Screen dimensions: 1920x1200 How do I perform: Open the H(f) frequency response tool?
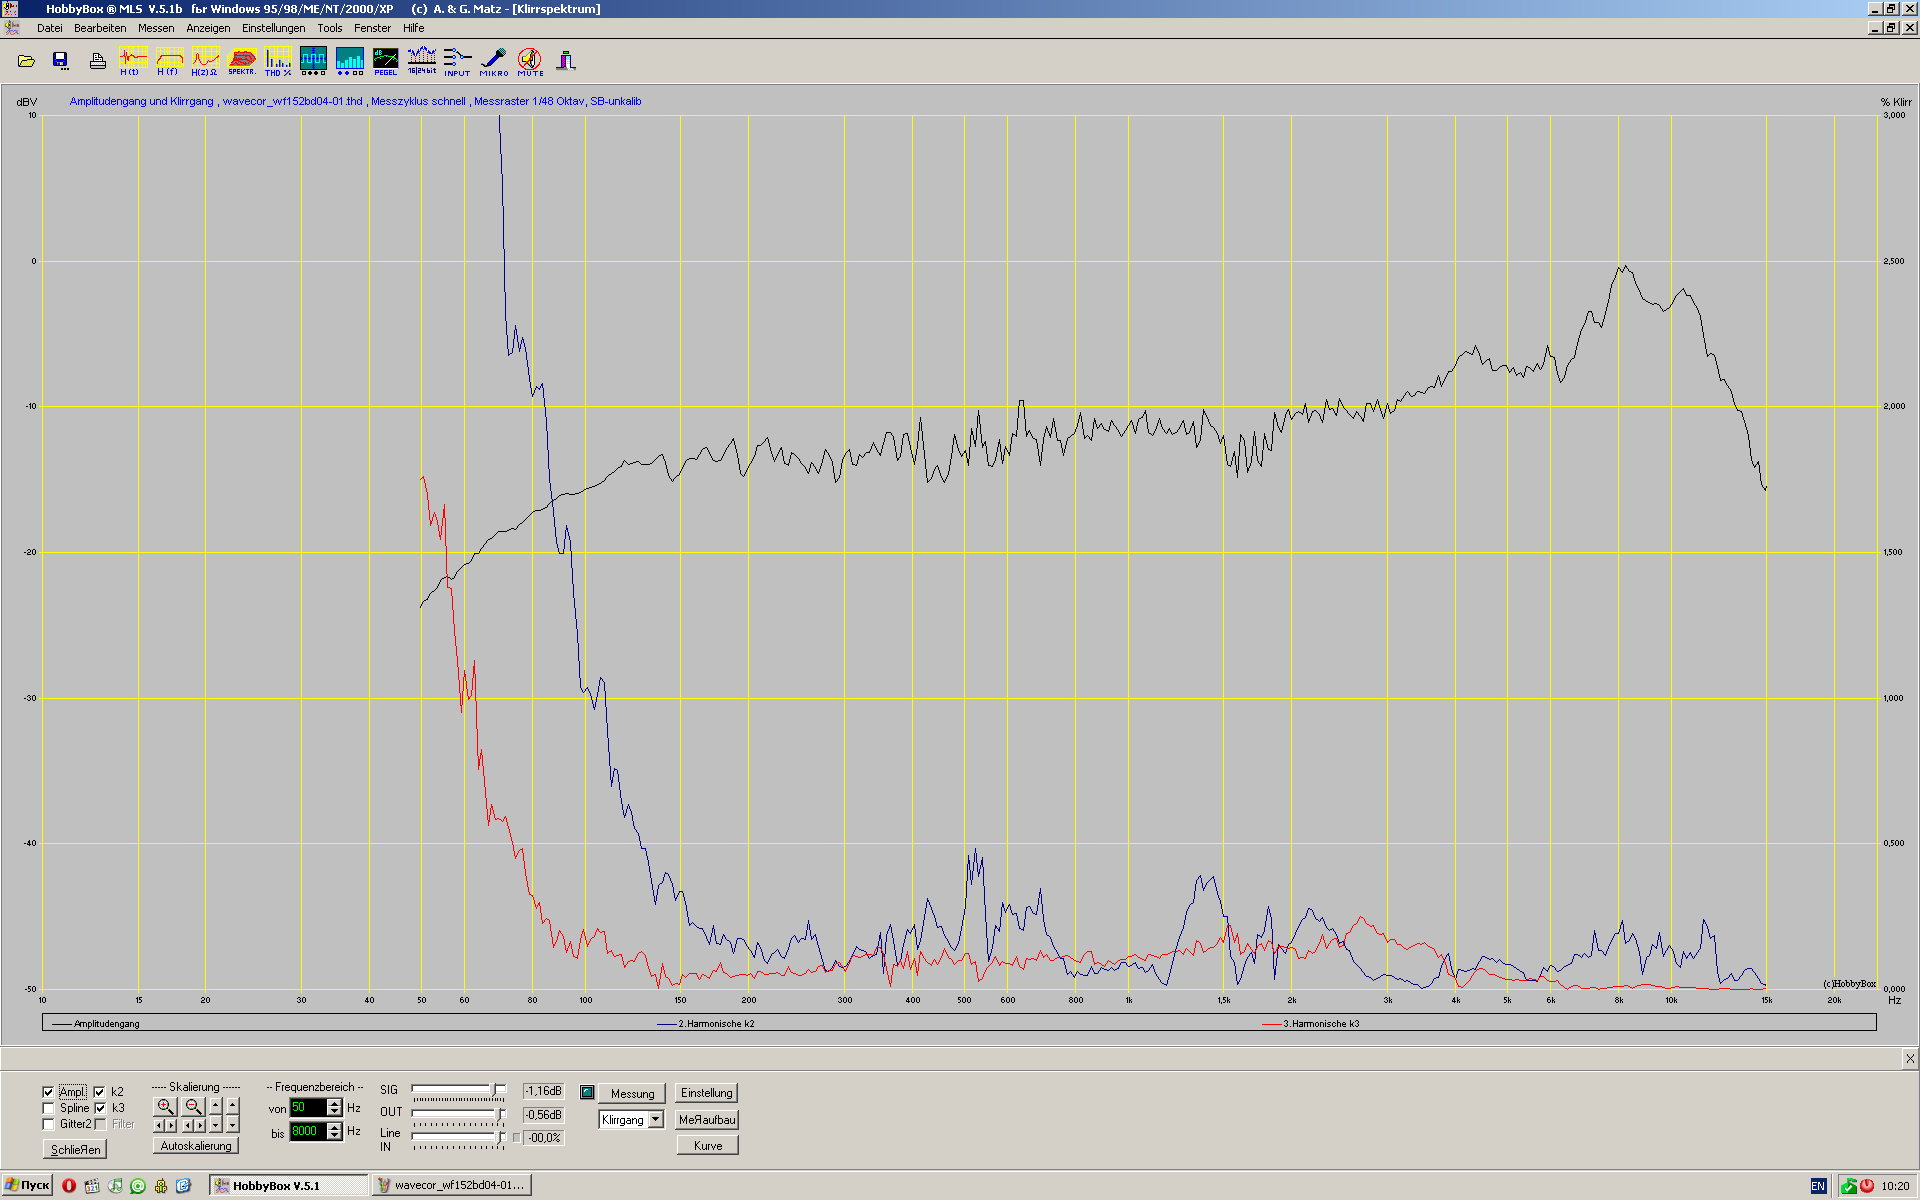point(168,60)
